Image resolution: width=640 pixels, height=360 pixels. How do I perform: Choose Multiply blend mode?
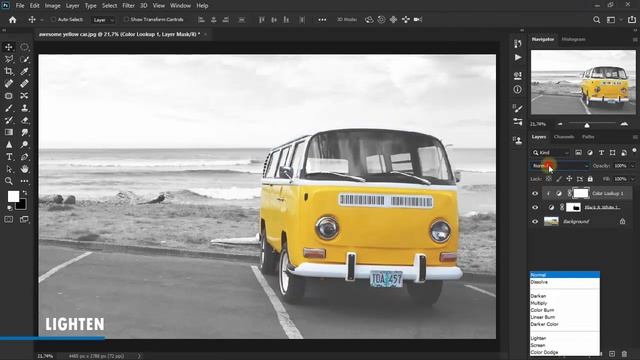click(x=565, y=303)
